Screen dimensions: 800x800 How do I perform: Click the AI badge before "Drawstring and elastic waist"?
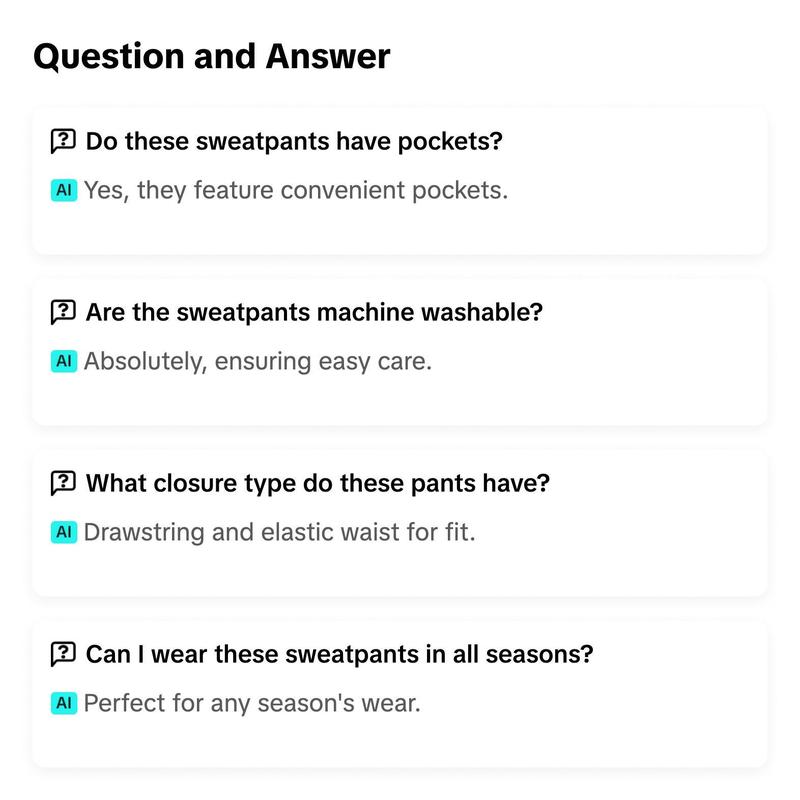(x=64, y=532)
